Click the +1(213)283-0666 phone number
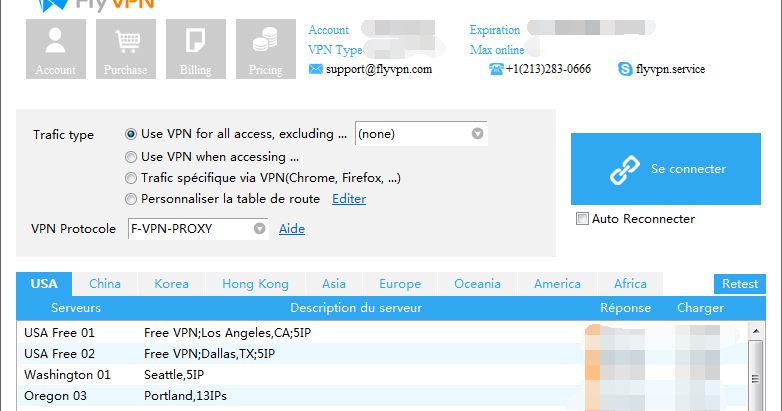Viewport: 782px width, 411px height. click(x=548, y=69)
